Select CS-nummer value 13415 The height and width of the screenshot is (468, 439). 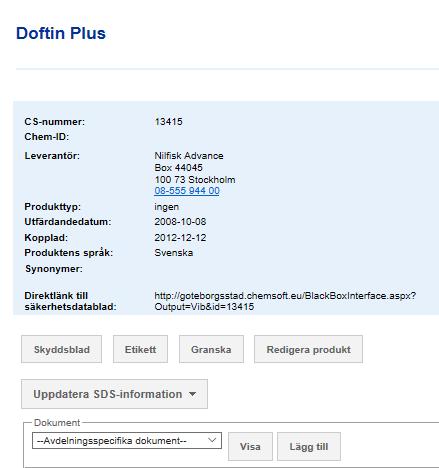pos(169,122)
